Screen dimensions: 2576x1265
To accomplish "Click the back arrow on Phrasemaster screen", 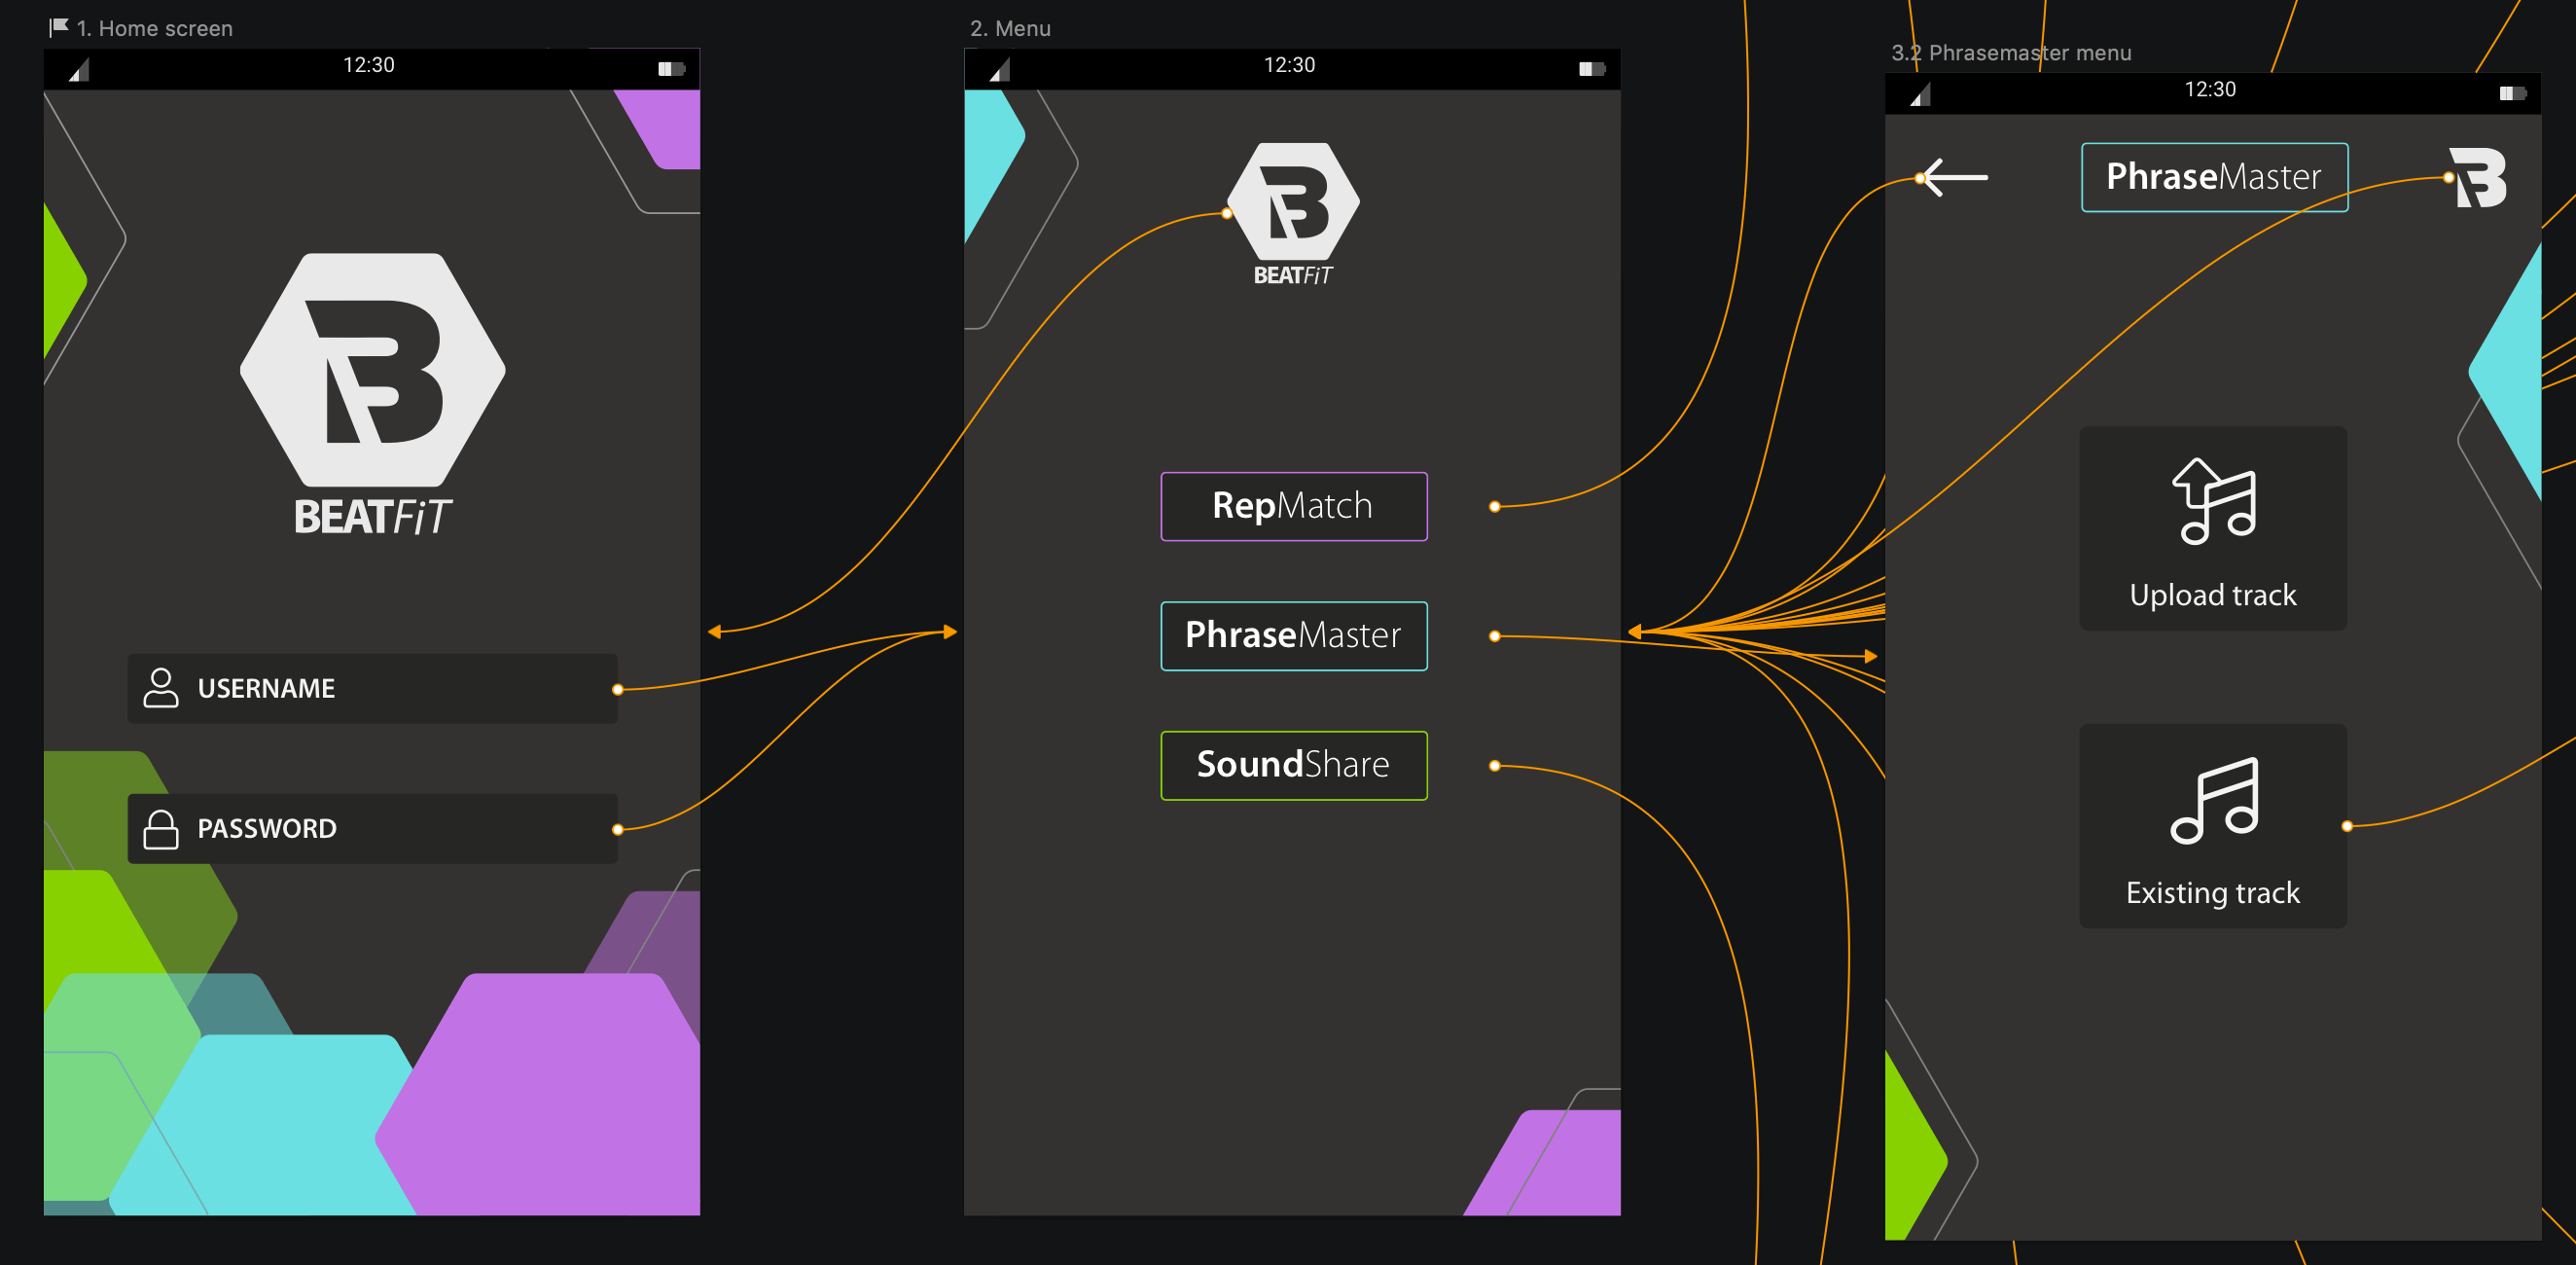I will 1955,178.
